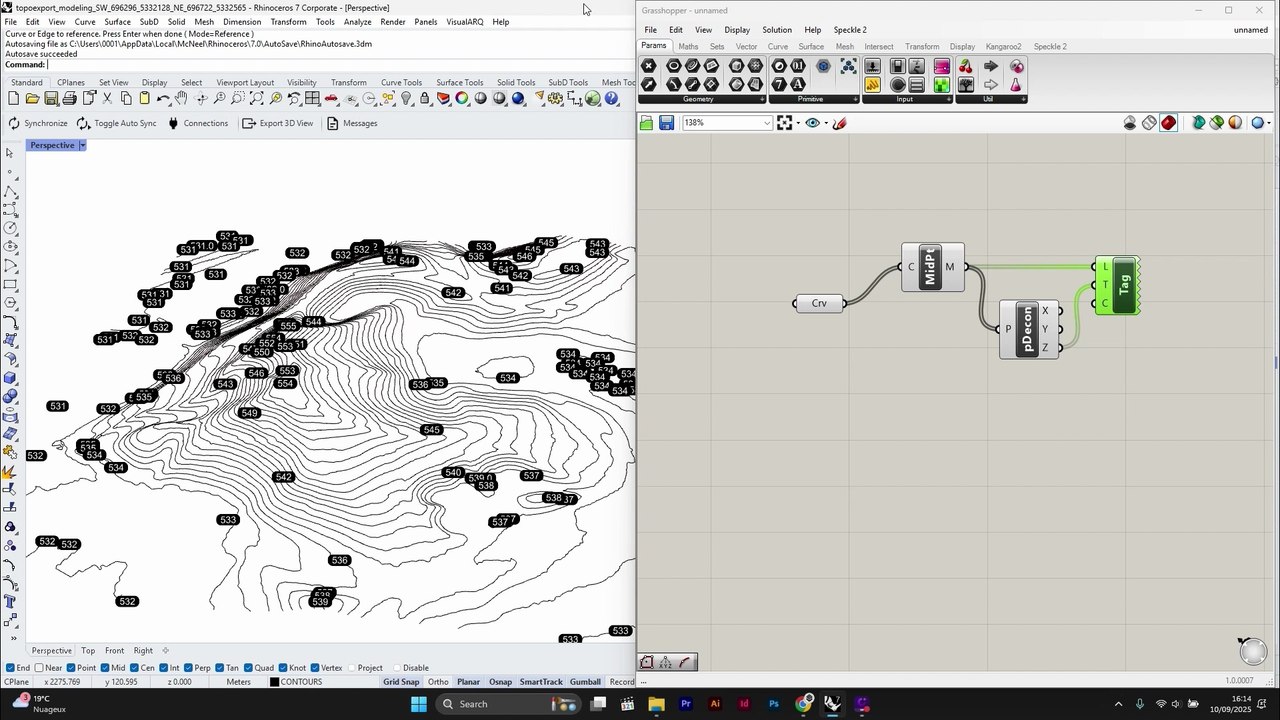The height and width of the screenshot is (720, 1280).
Task: Toggle the Vertex osnap checkbox
Action: pyautogui.click(x=315, y=668)
